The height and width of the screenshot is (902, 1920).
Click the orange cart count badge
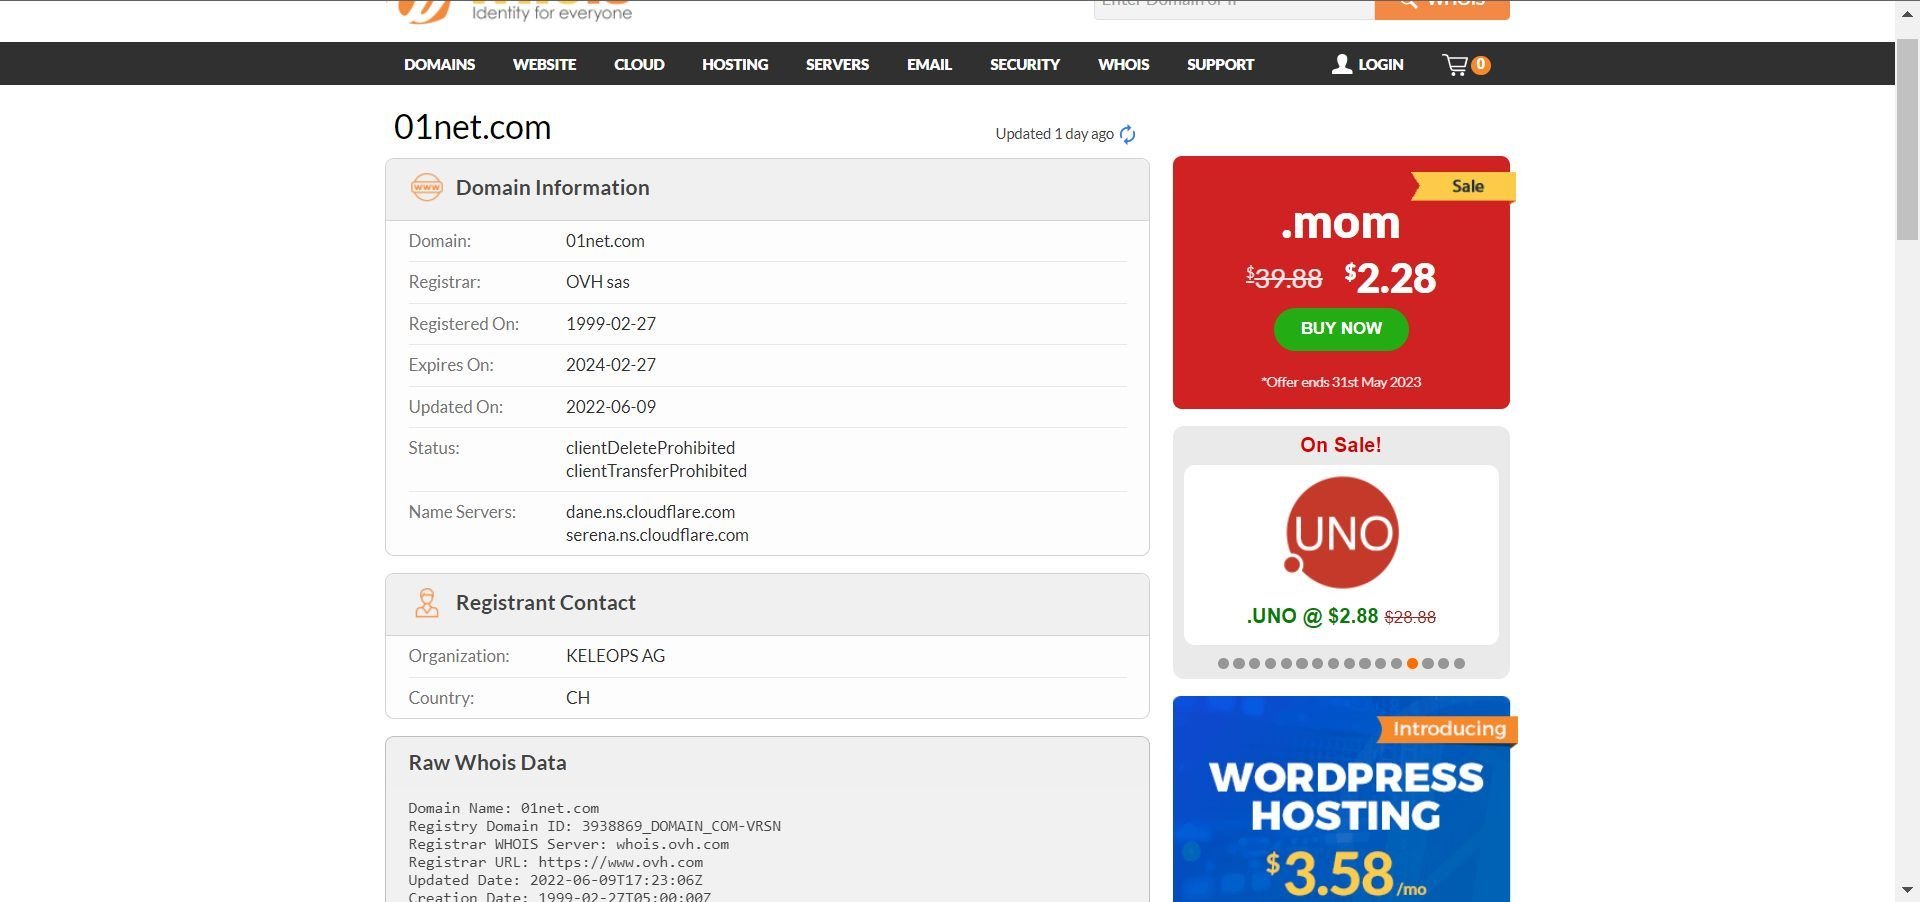pos(1481,65)
